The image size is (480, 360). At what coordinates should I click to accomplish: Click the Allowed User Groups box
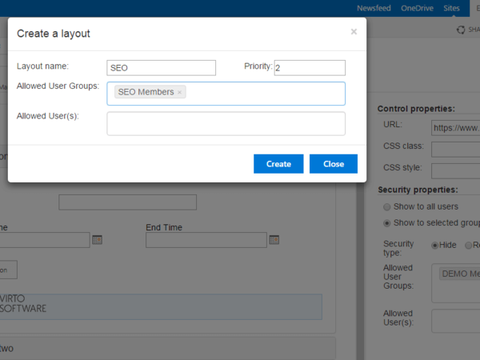226,94
